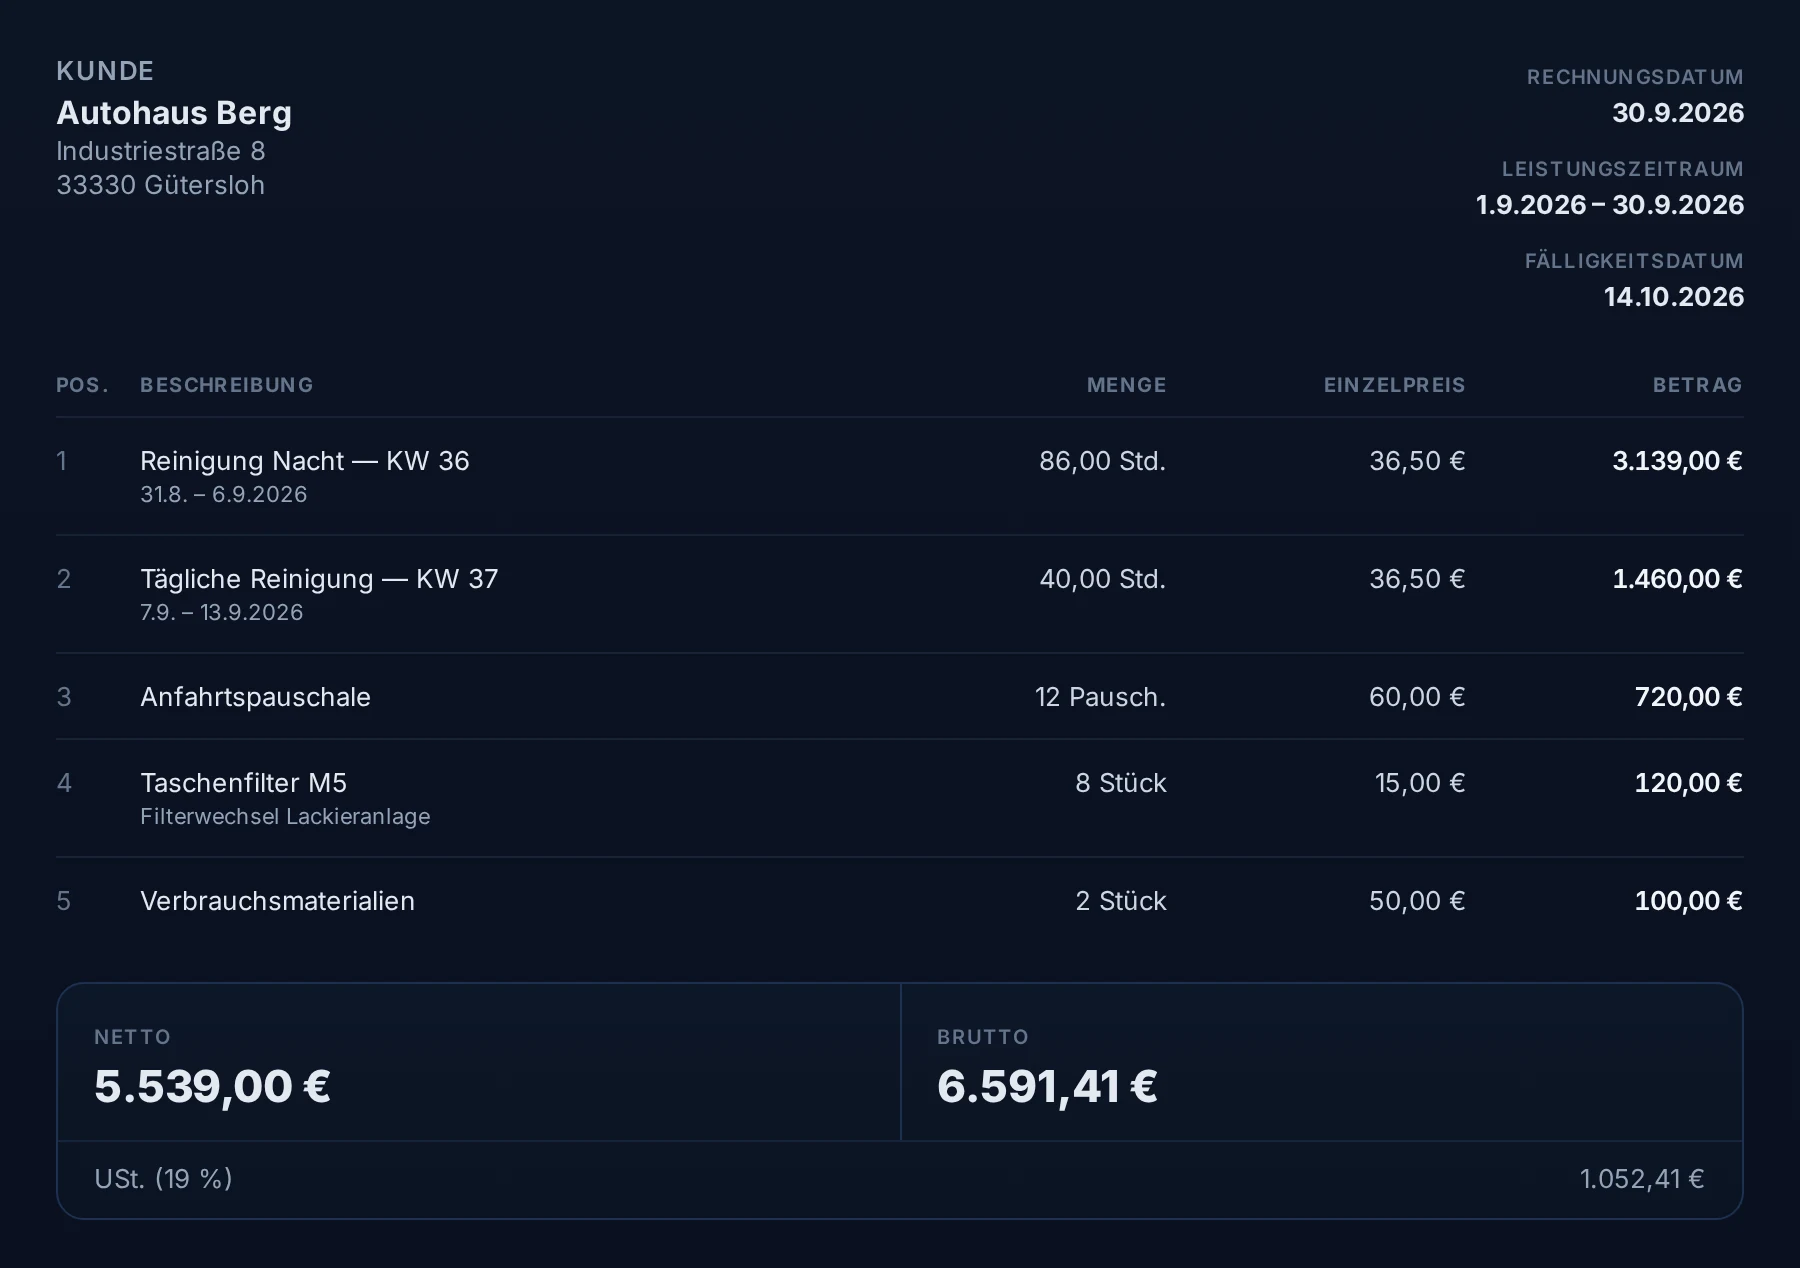Image resolution: width=1800 pixels, height=1268 pixels.
Task: Select the row Reinigung Nacht — KW 36
Action: pos(900,476)
